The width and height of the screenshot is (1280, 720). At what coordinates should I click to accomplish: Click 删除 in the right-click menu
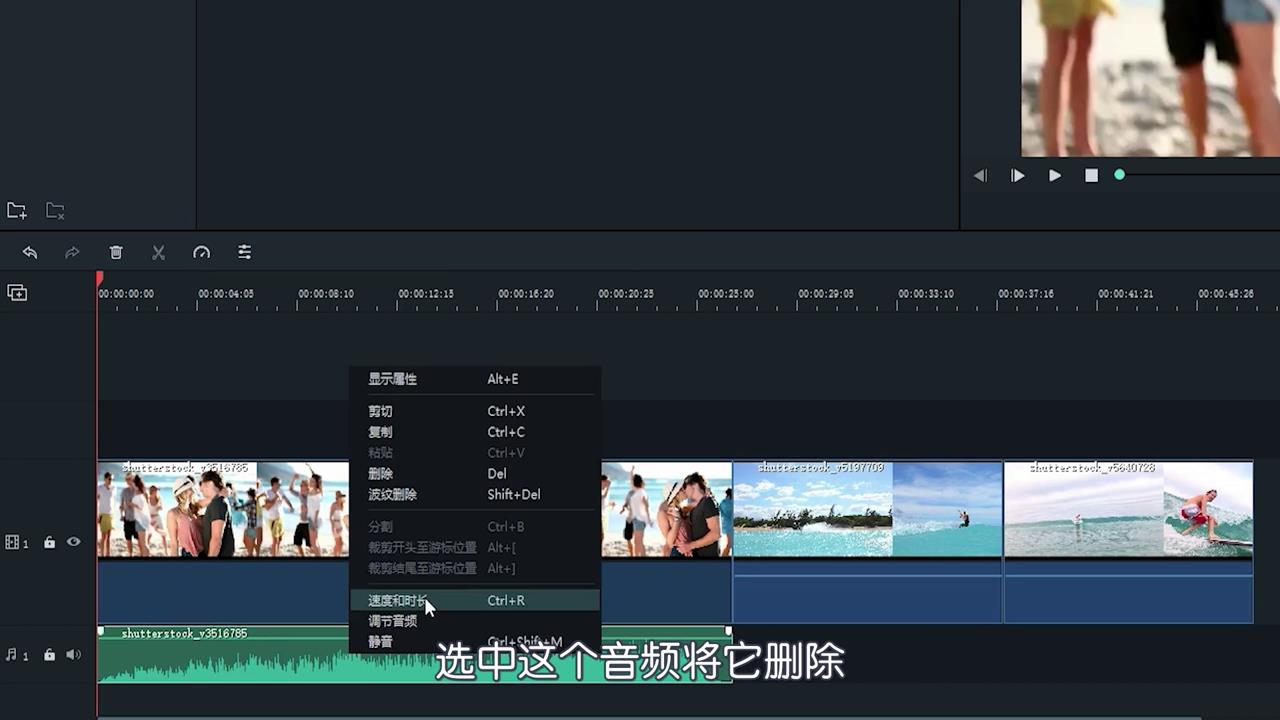point(381,473)
